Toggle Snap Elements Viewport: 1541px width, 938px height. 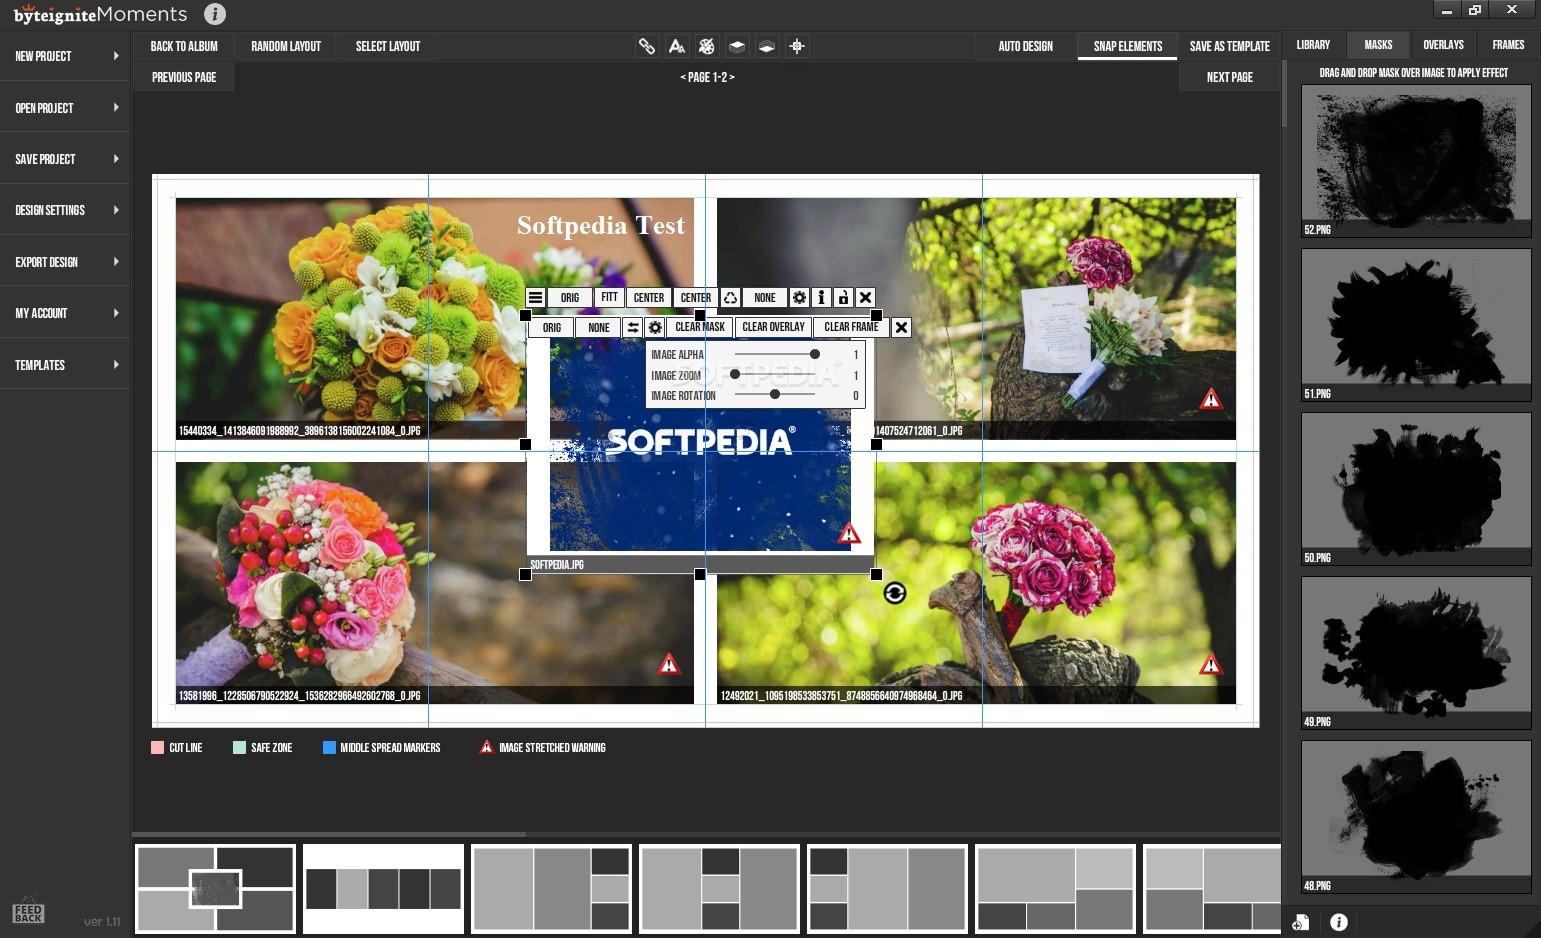pos(1127,46)
